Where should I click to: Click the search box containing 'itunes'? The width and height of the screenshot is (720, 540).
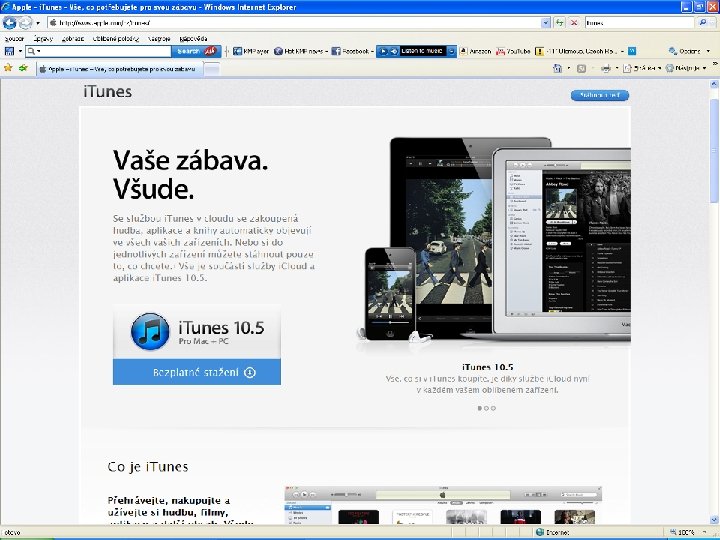[639, 22]
